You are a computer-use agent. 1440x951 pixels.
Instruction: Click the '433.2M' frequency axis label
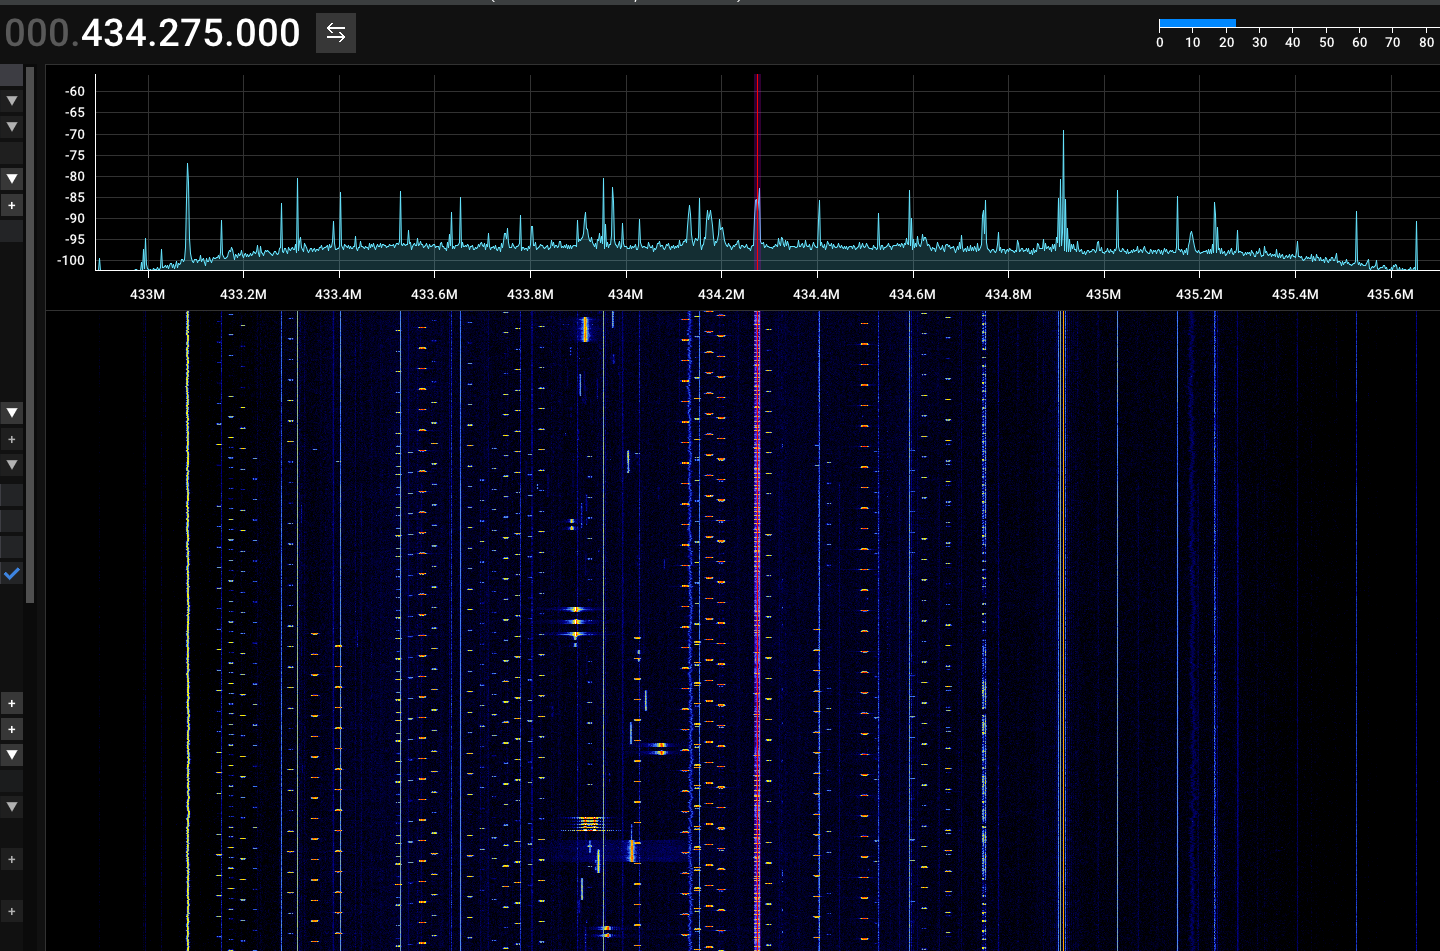[x=243, y=294]
